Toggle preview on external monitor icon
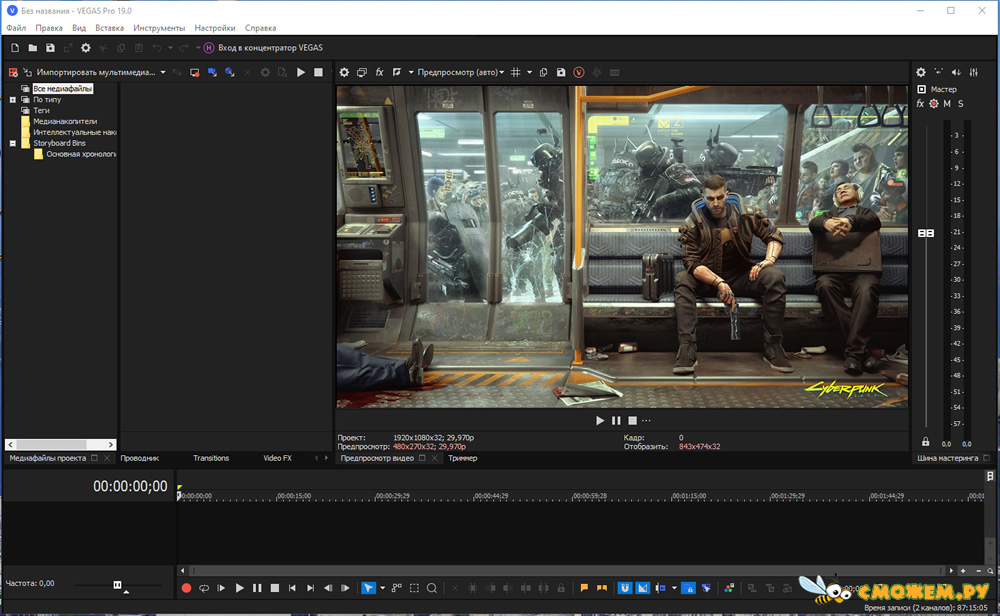The height and width of the screenshot is (616, 1000). point(362,73)
